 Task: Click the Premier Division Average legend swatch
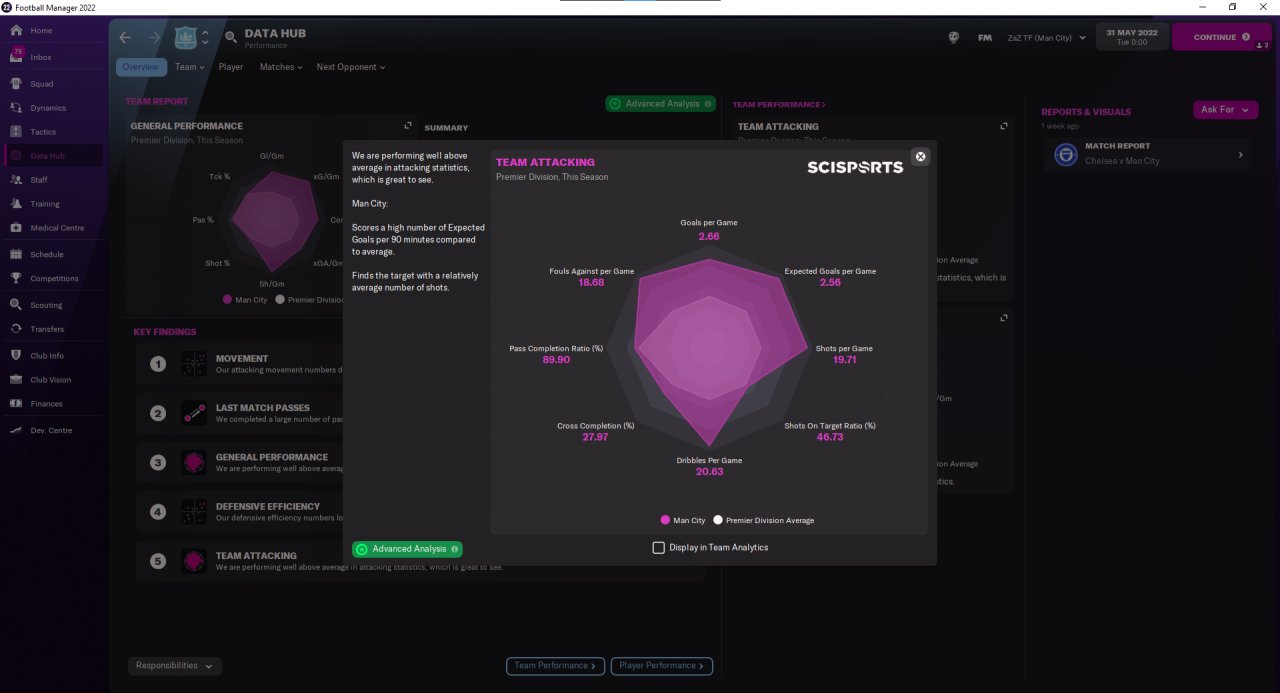coord(718,520)
